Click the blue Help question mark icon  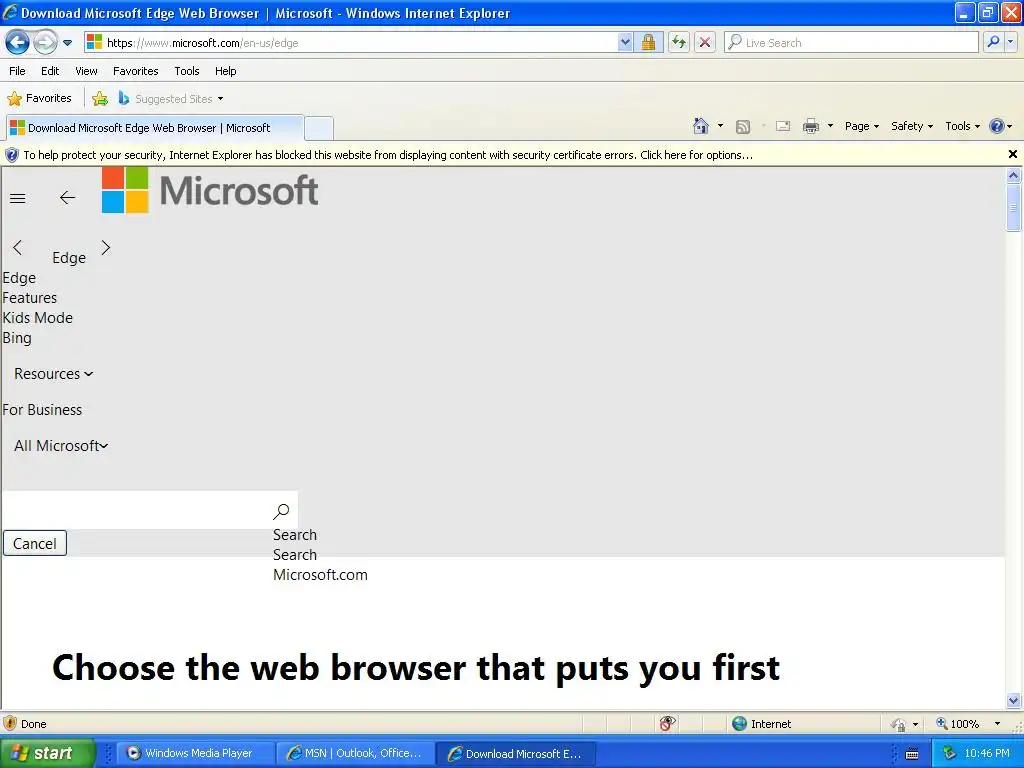point(997,126)
